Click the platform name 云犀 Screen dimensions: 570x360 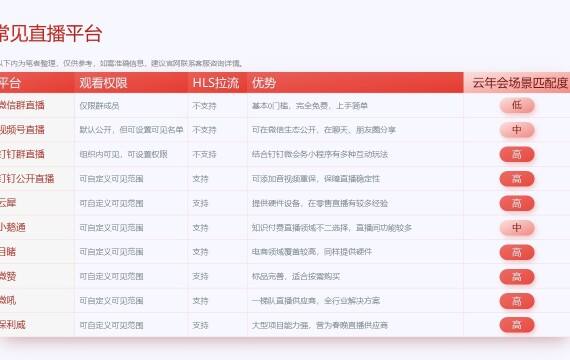tap(8, 203)
